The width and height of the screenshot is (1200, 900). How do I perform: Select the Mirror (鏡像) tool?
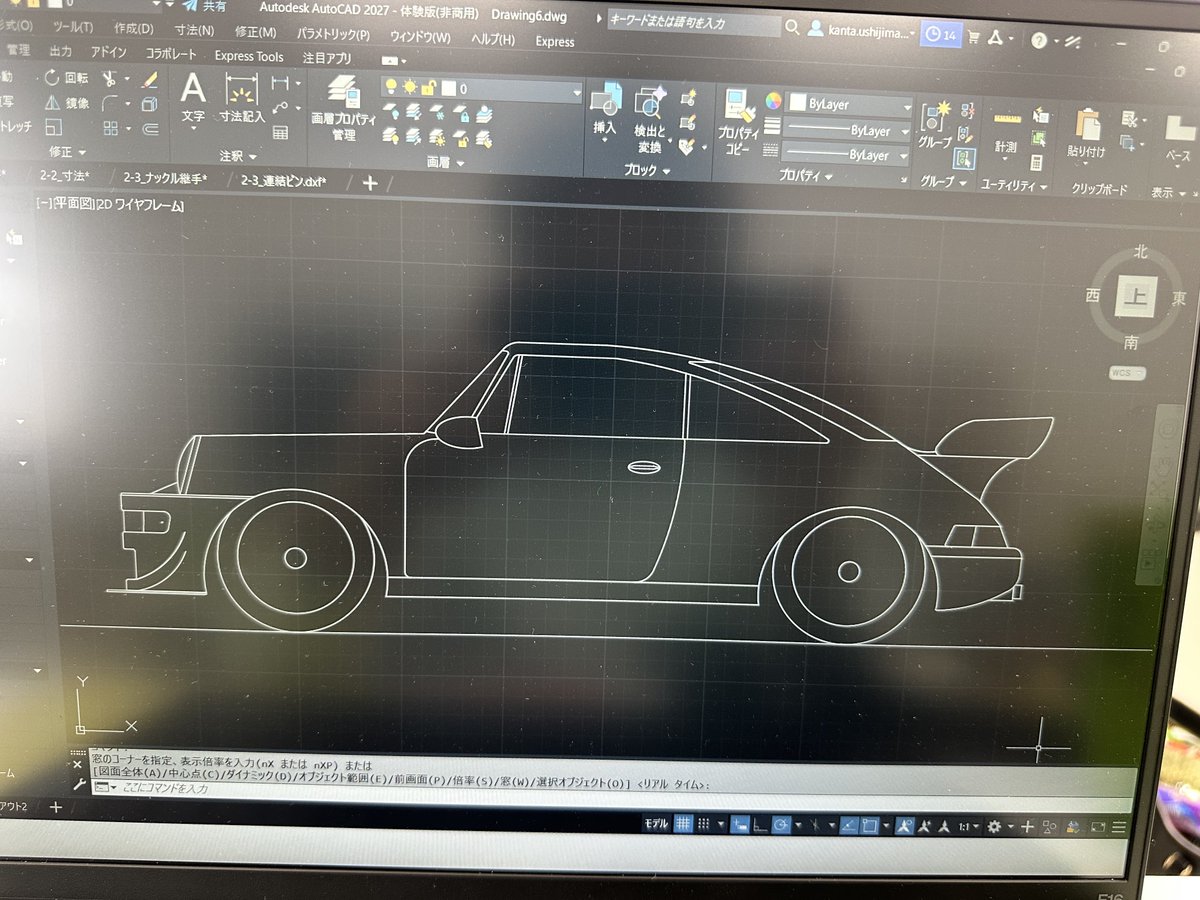click(x=66, y=103)
